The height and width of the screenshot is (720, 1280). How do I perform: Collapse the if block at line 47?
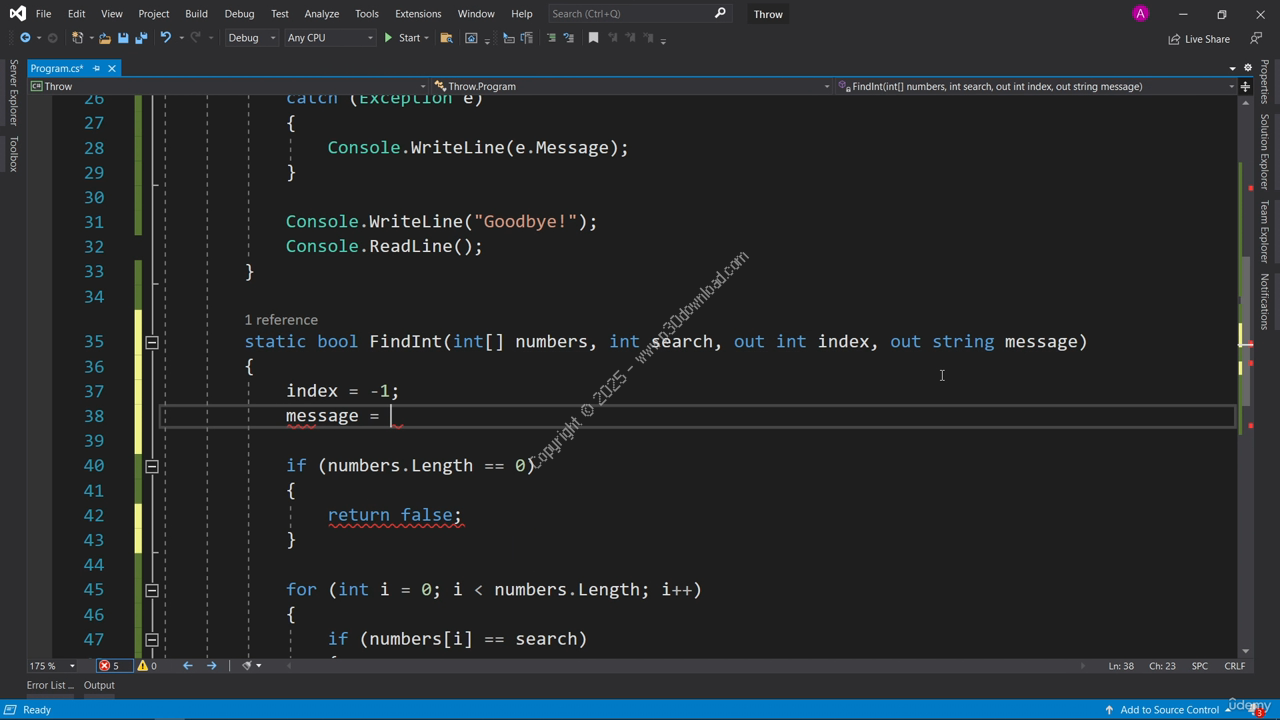(152, 639)
